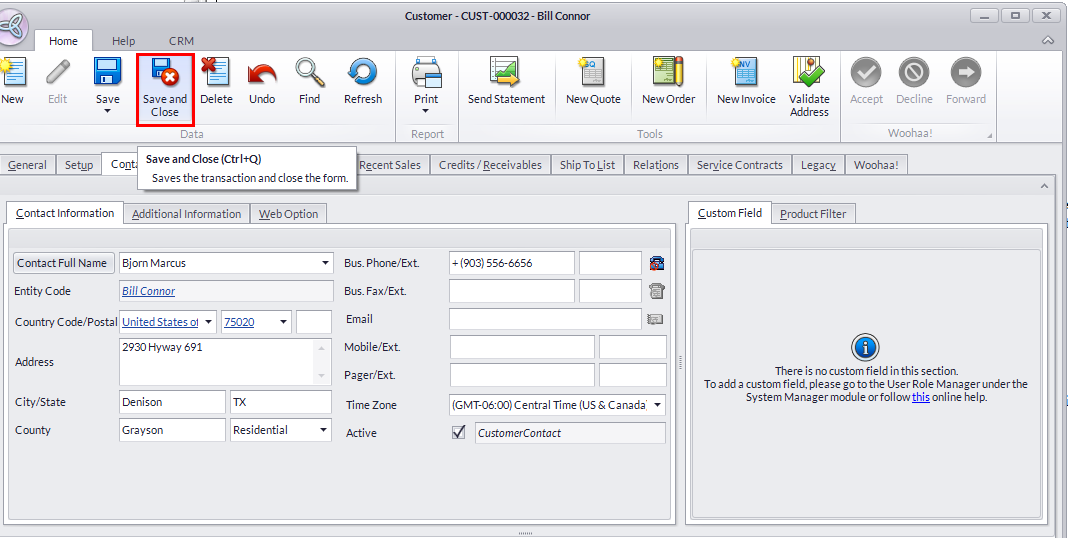This screenshot has height=538, width=1068.
Task: Click into the Email input field
Action: 544,319
